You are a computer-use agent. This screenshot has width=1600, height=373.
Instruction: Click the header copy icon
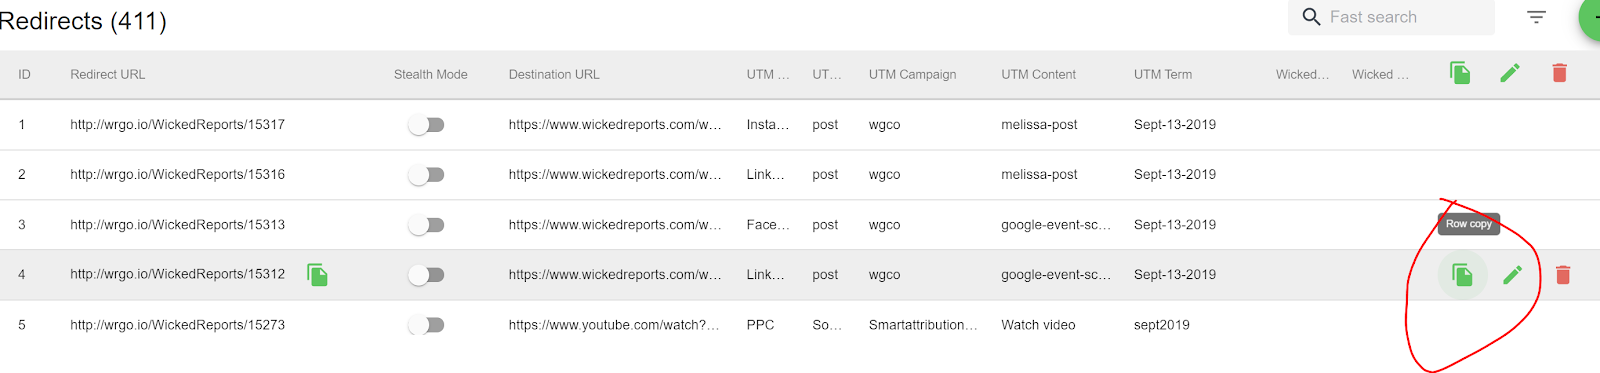pyautogui.click(x=1460, y=72)
